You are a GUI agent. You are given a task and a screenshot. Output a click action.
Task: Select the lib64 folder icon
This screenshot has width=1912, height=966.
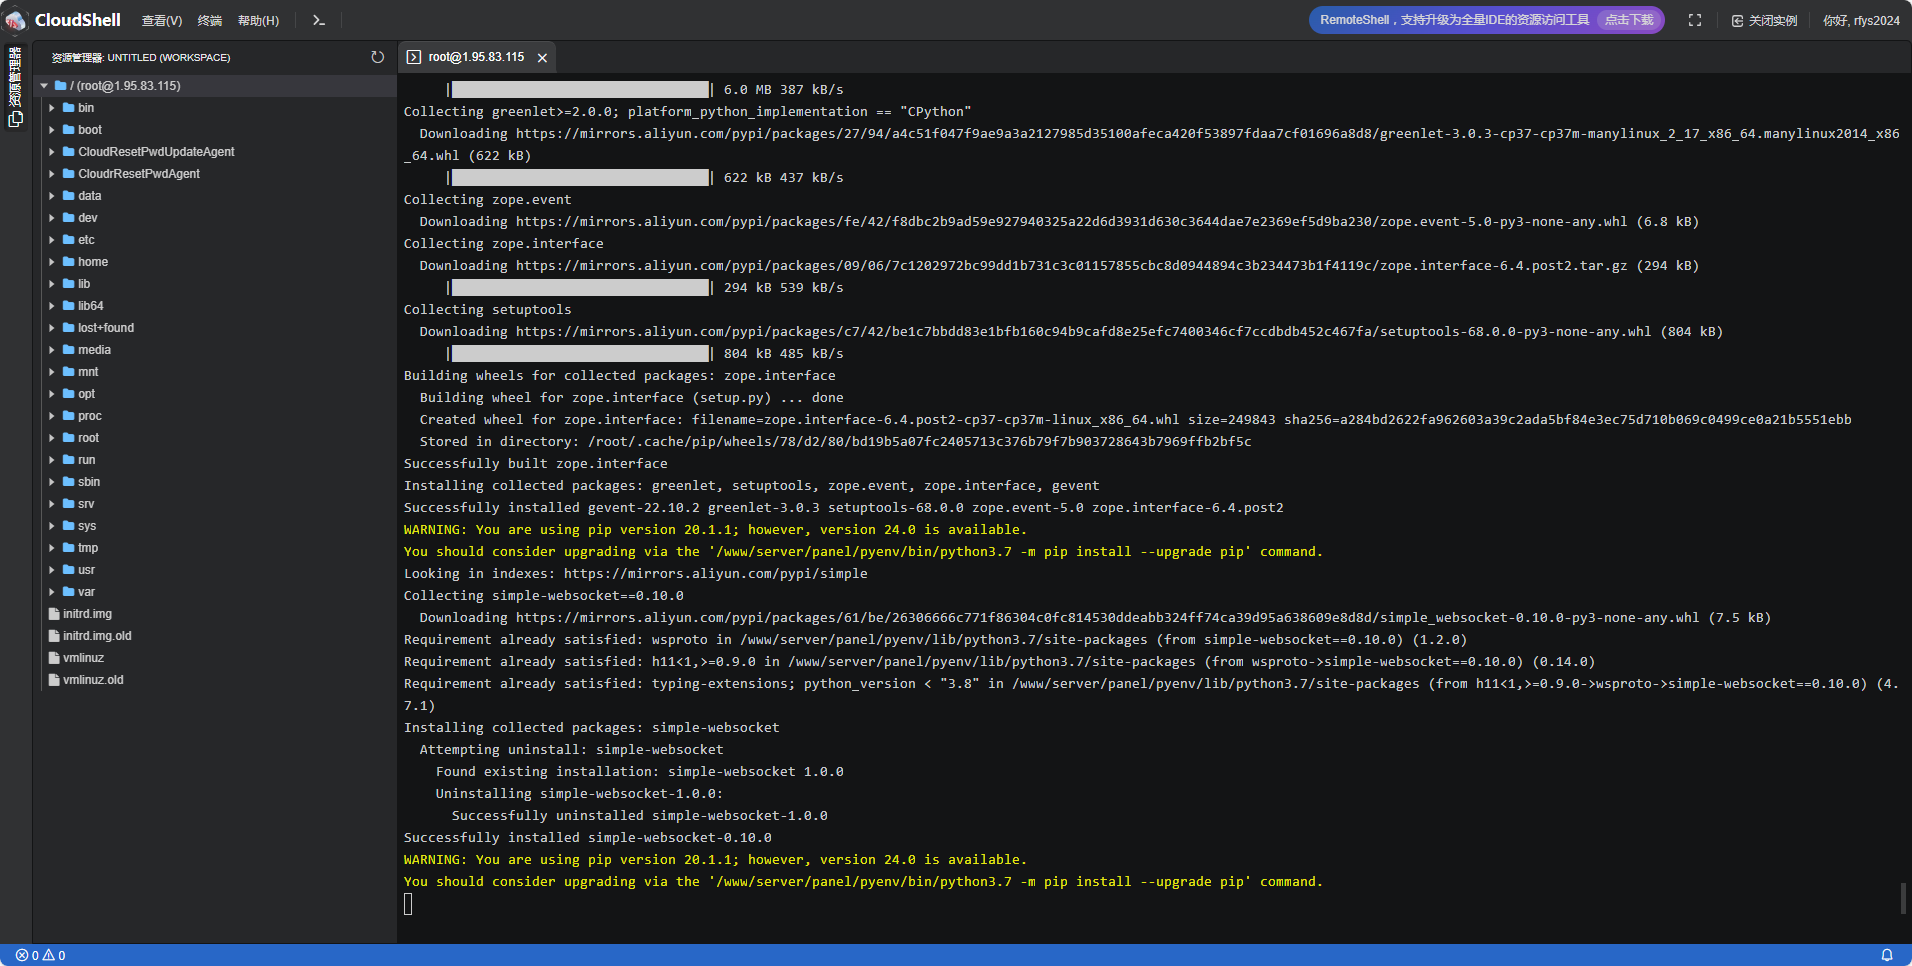pyautogui.click(x=69, y=306)
